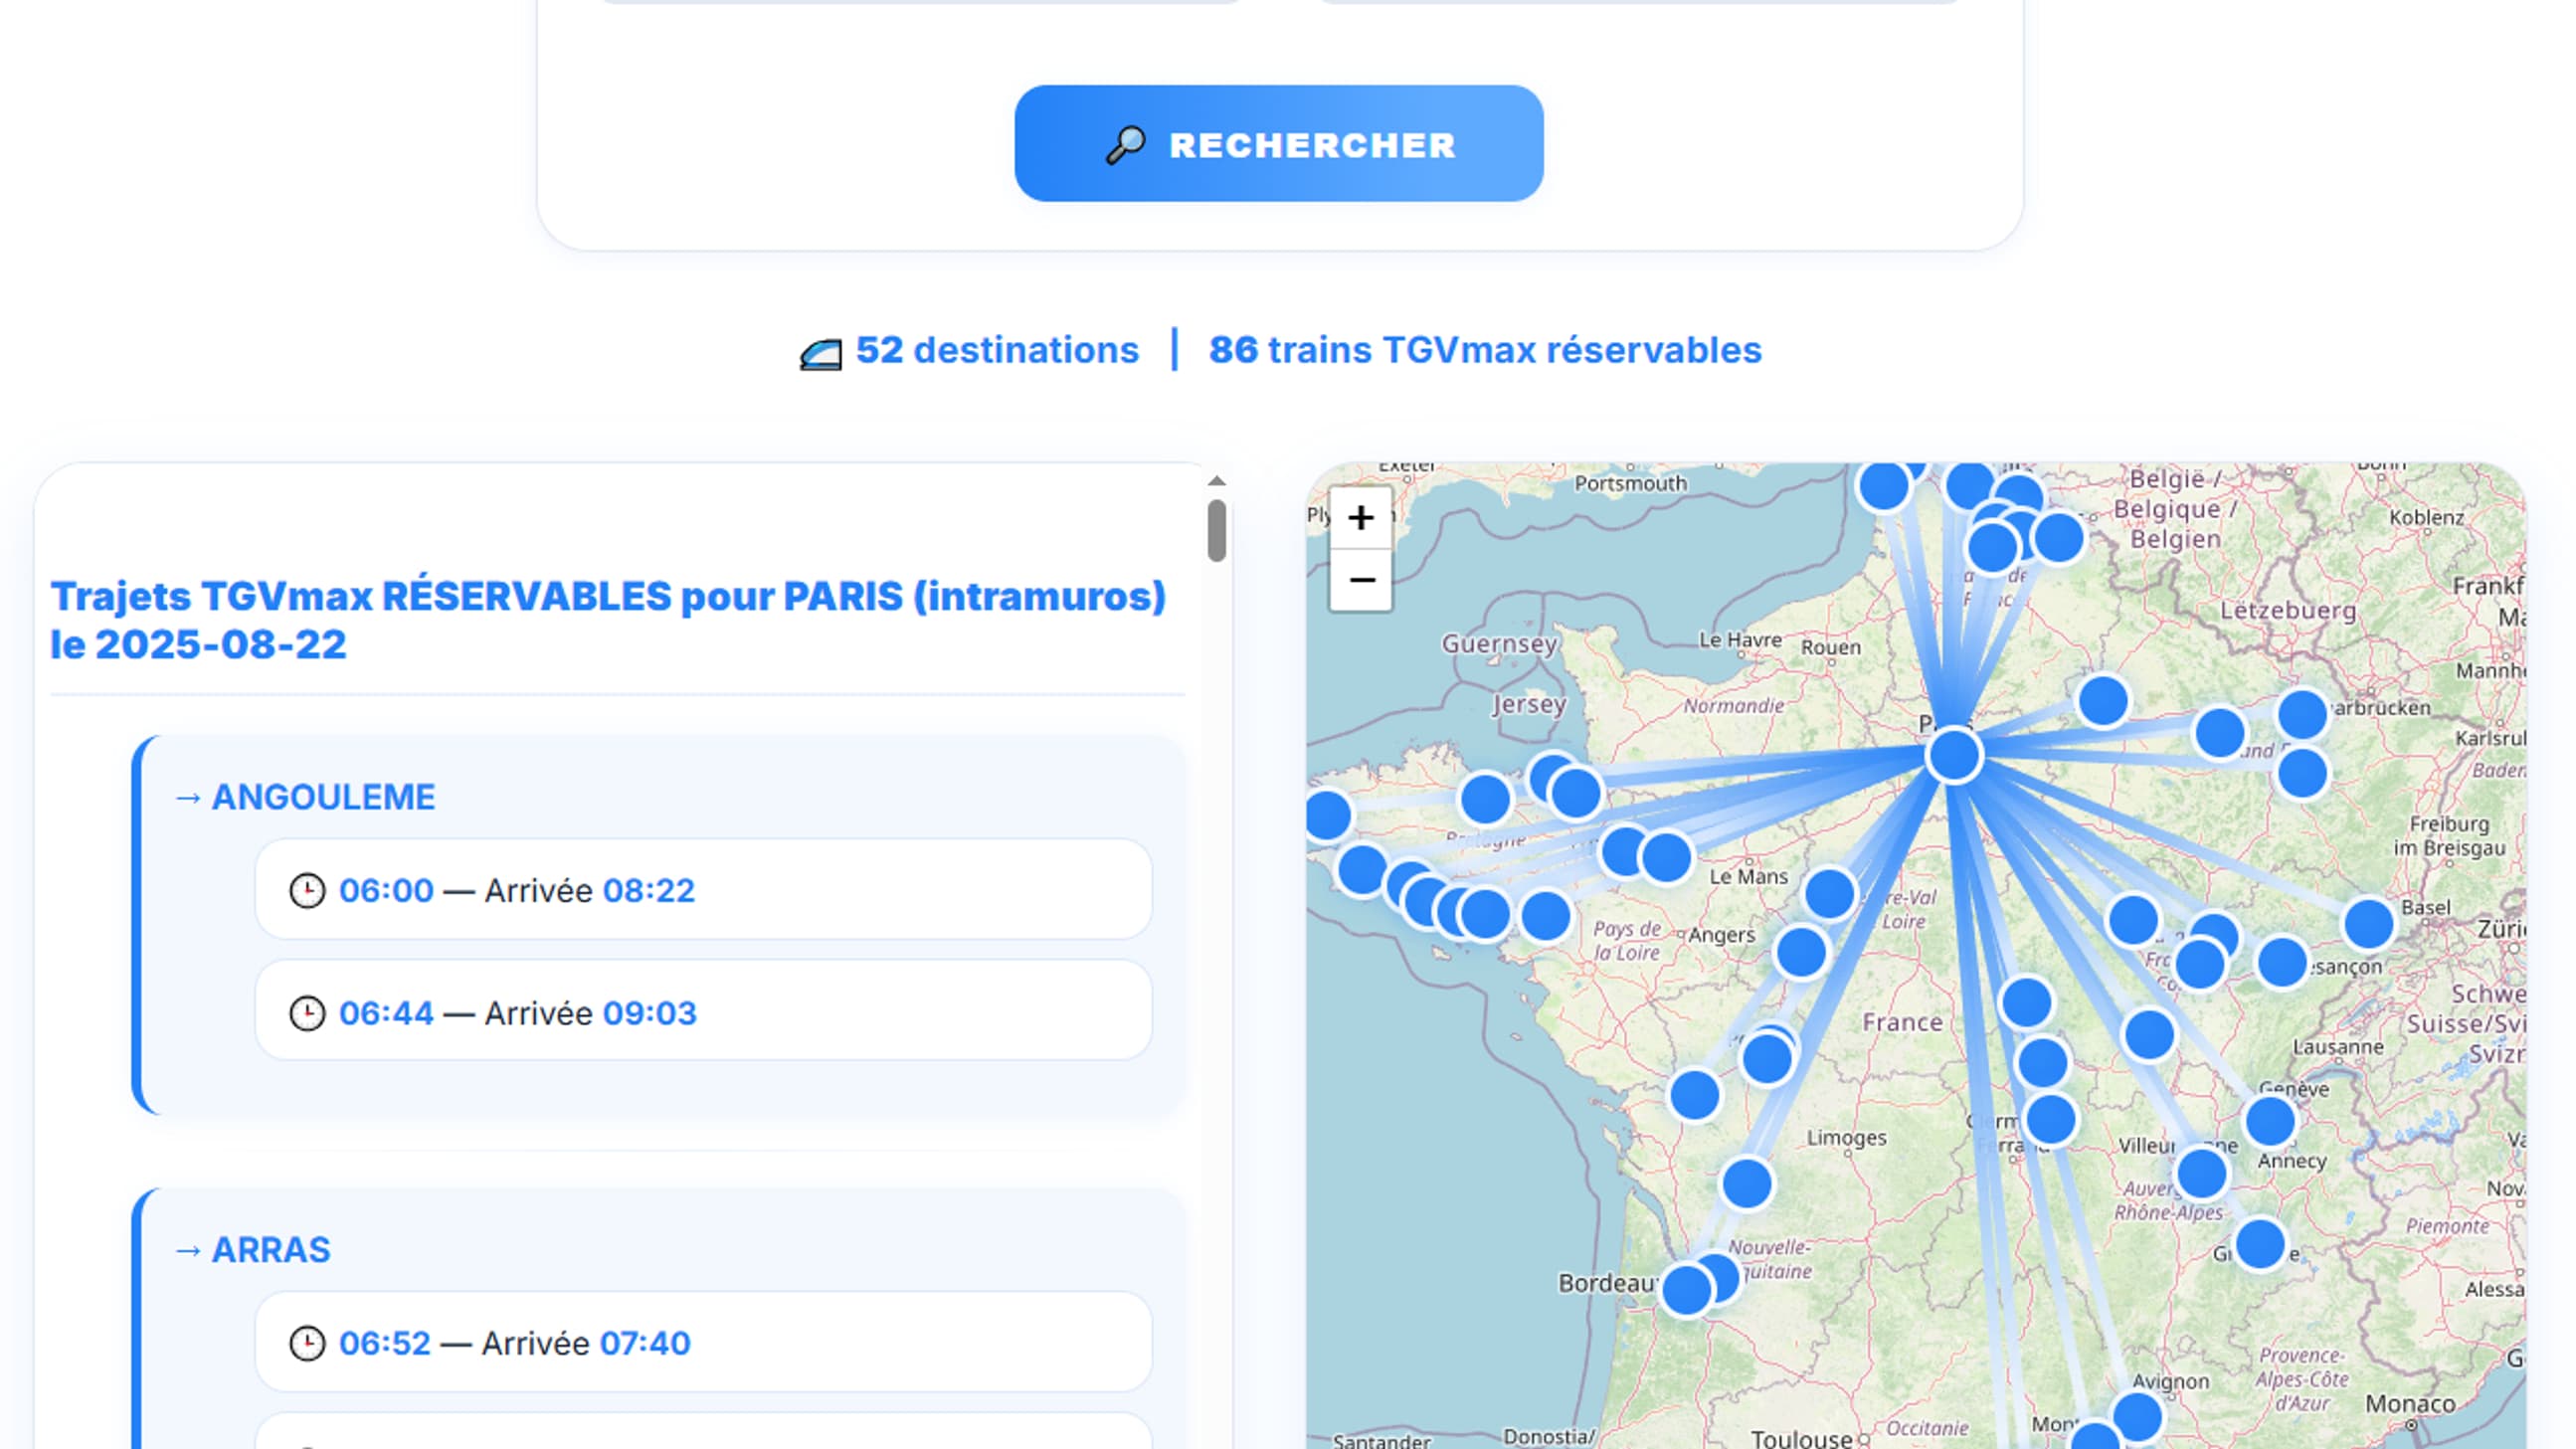2576x1449 pixels.
Task: Open the "86 trains TGVmax réservables" link
Action: click(x=1486, y=350)
